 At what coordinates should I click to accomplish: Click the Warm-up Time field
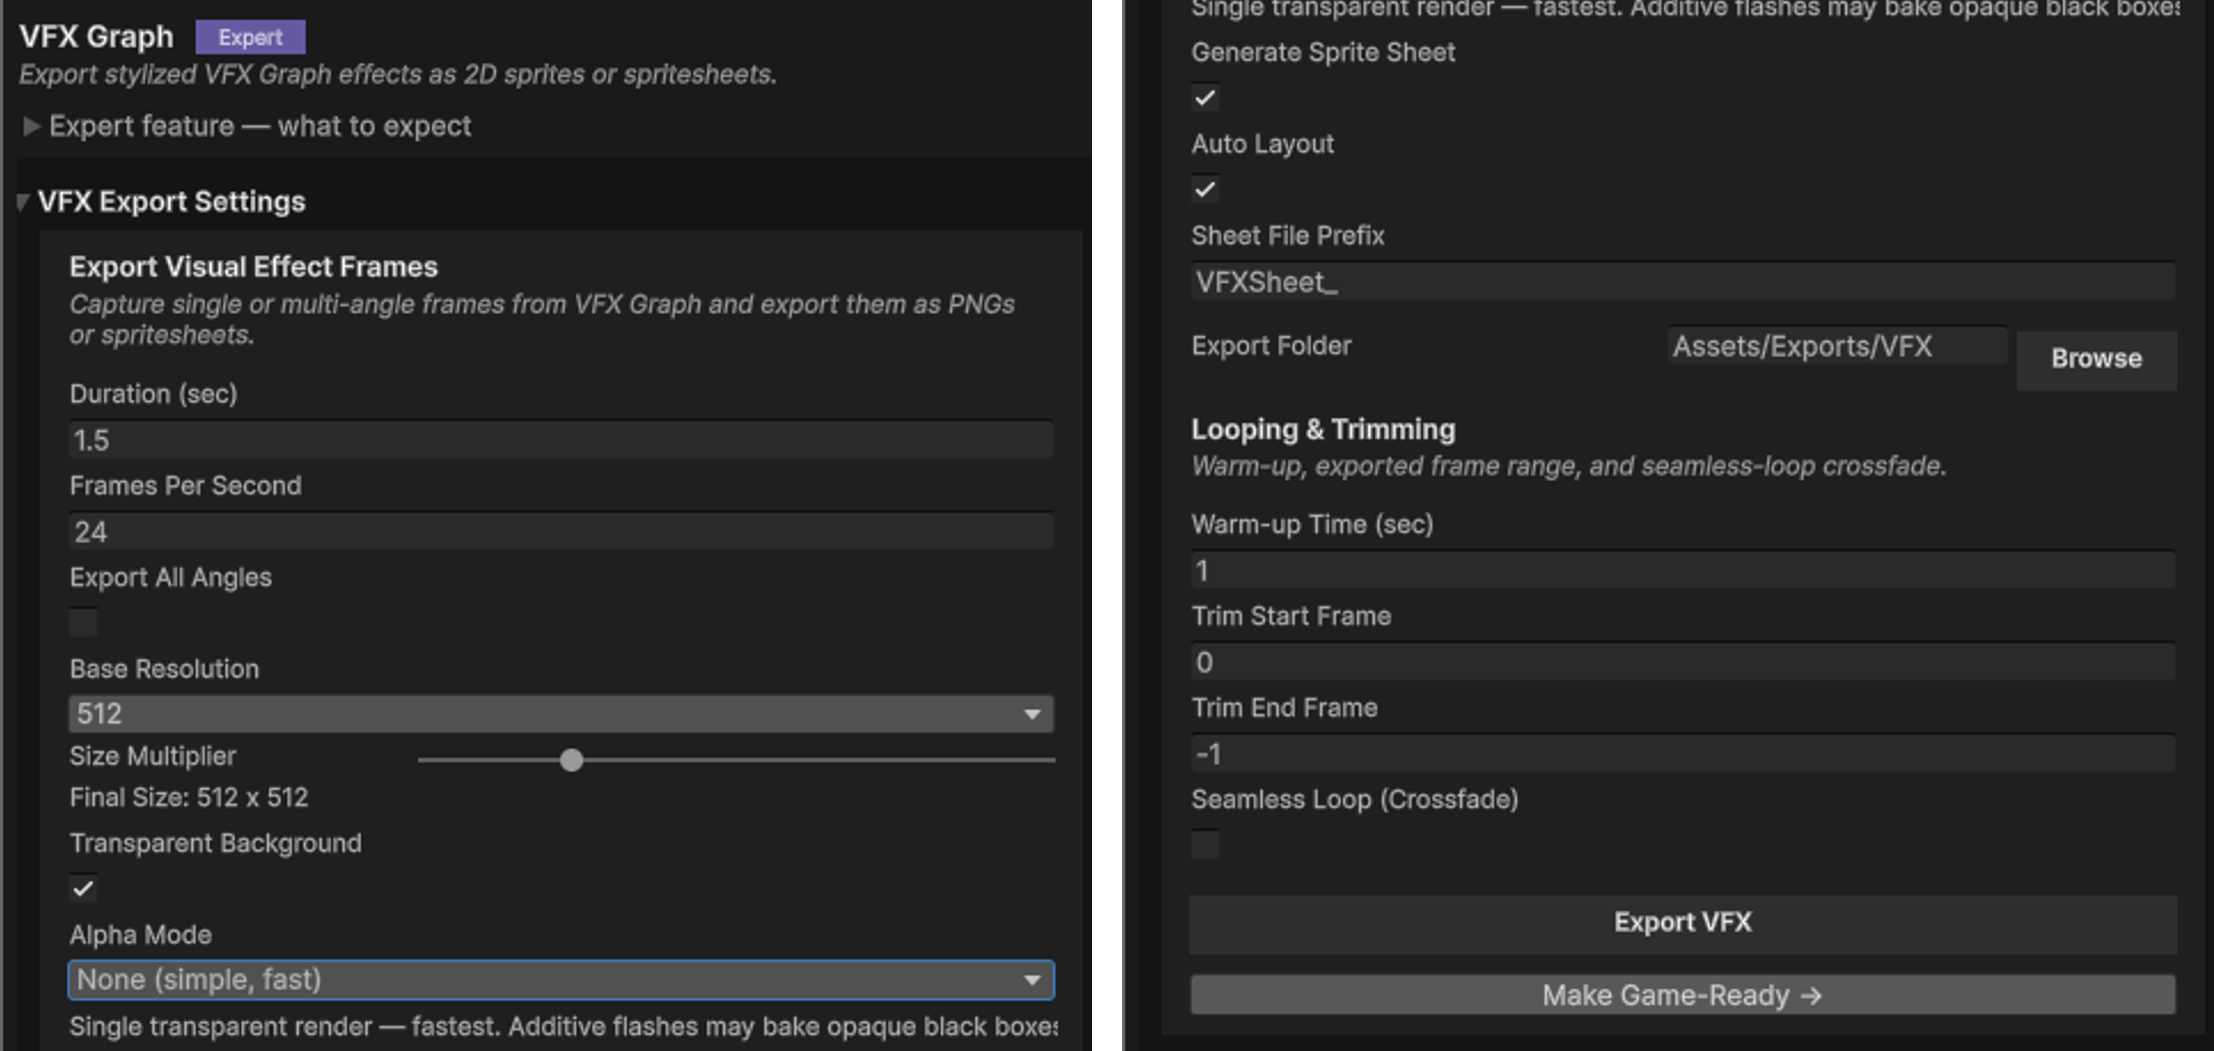(x=1683, y=571)
